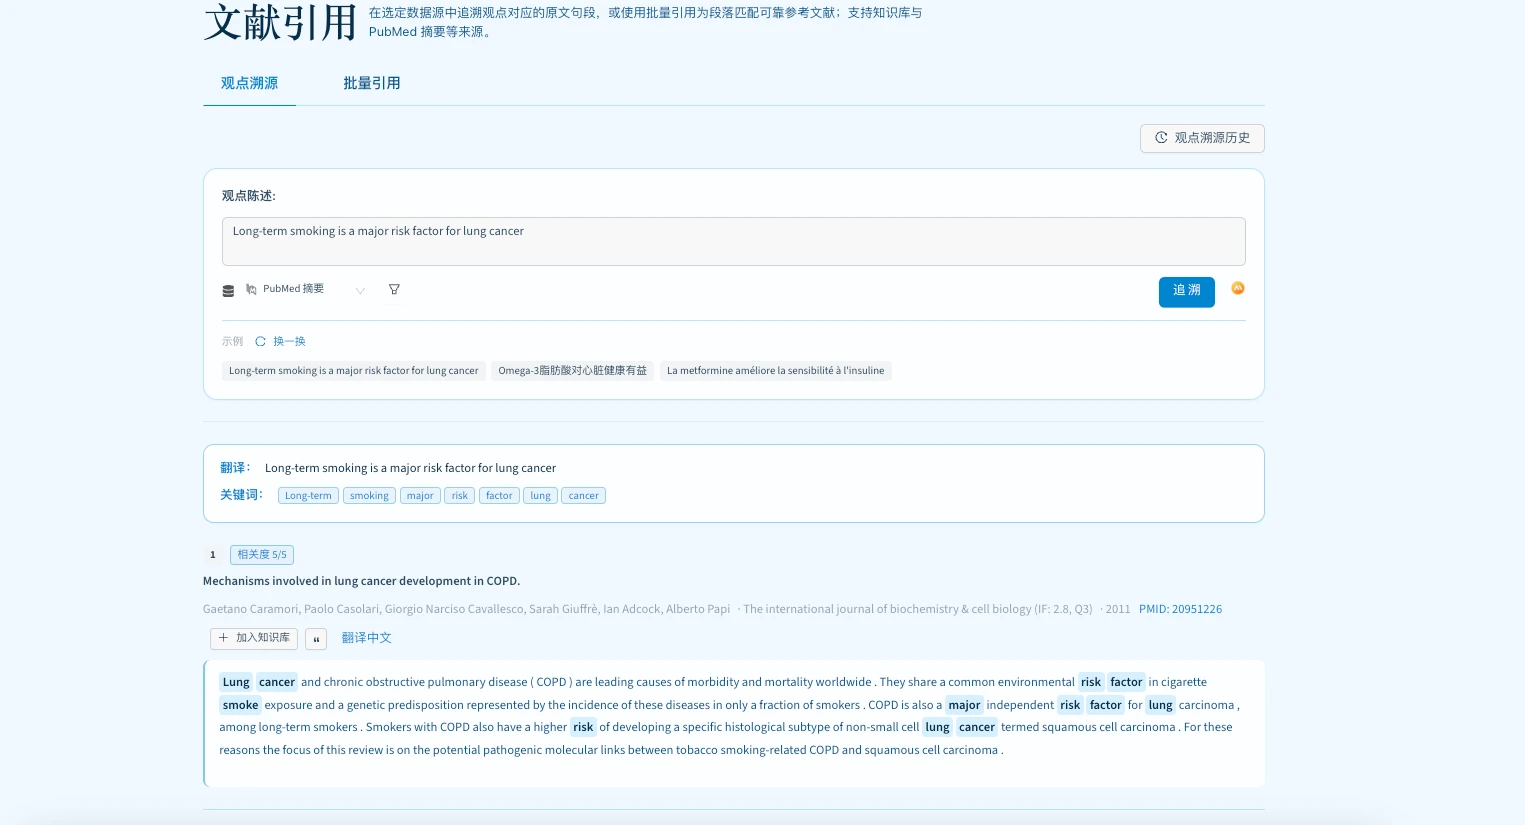Click the orange AI badge icon

coord(1238,288)
